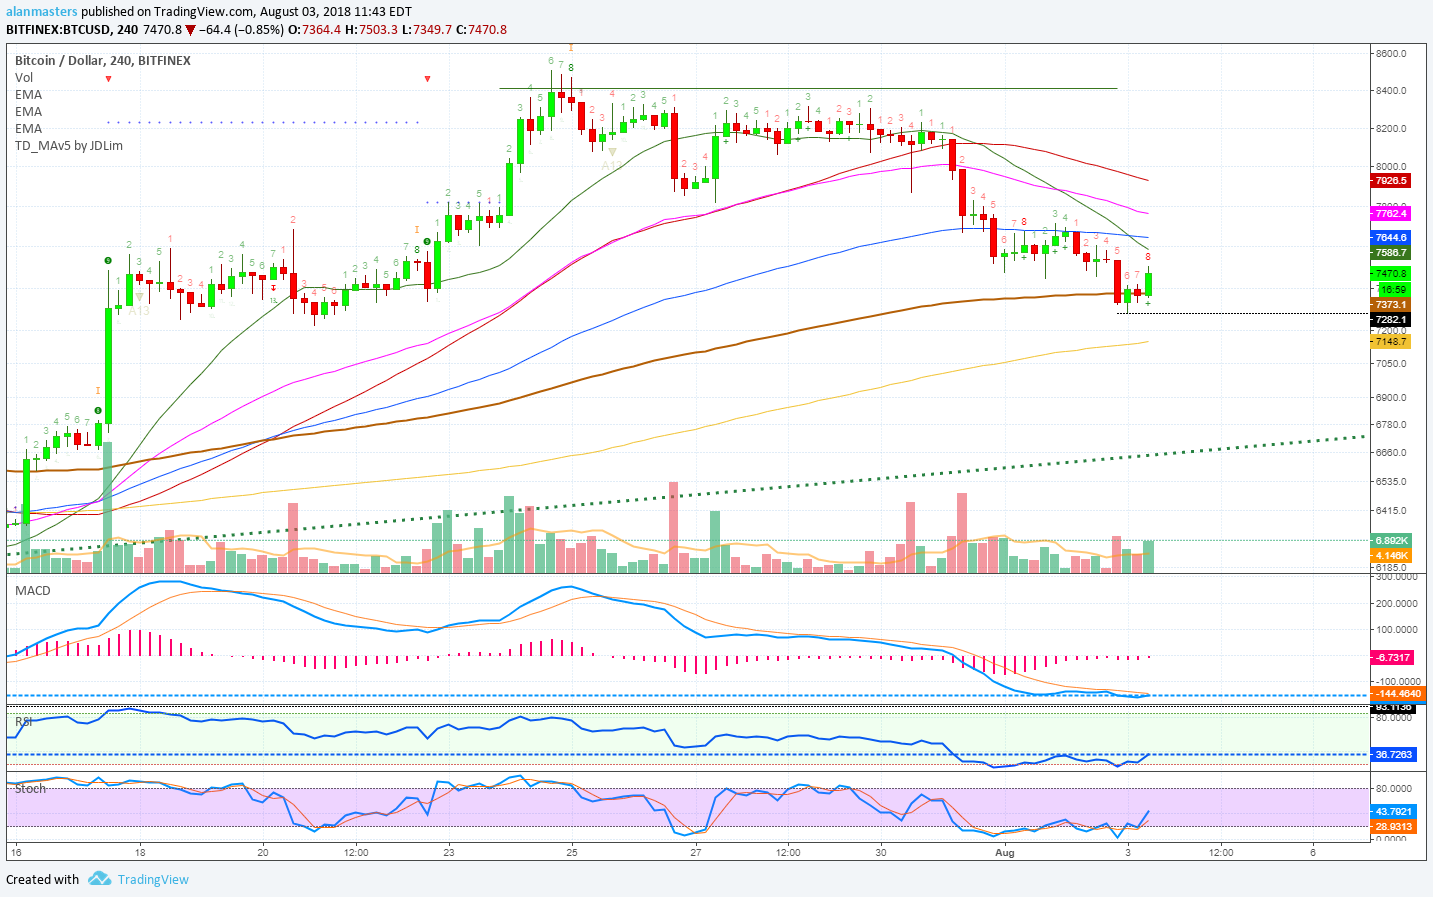Image resolution: width=1433 pixels, height=897 pixels.
Task: Click the brown 7373.1 price tag
Action: 1390,304
